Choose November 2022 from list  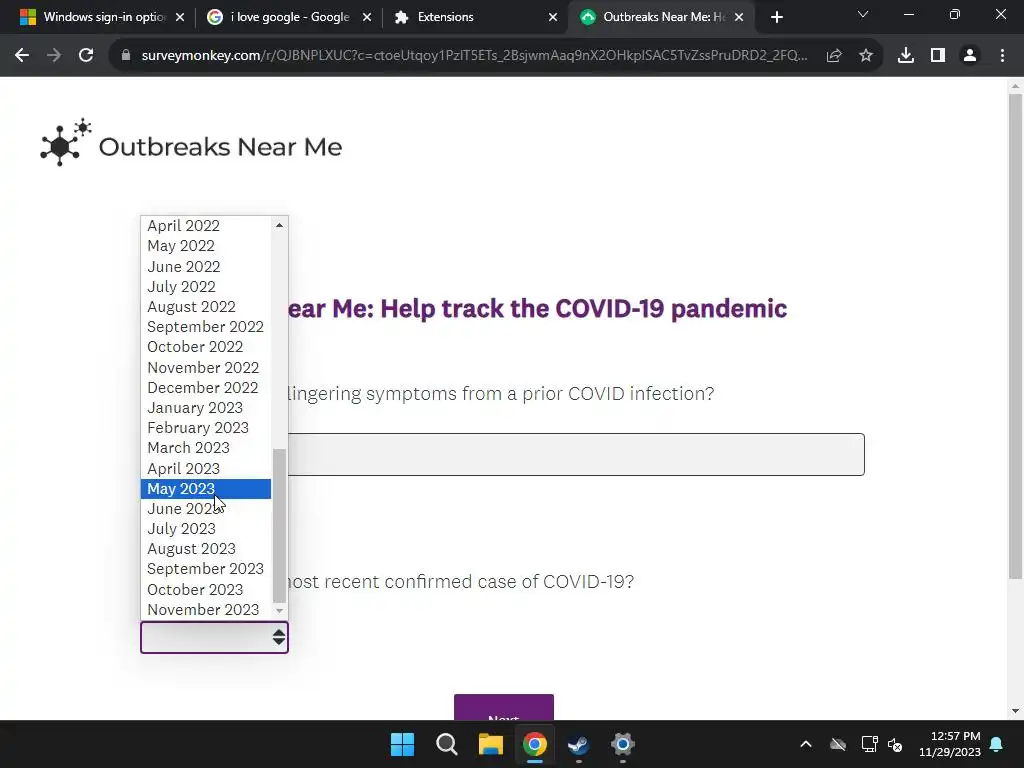tap(206, 368)
